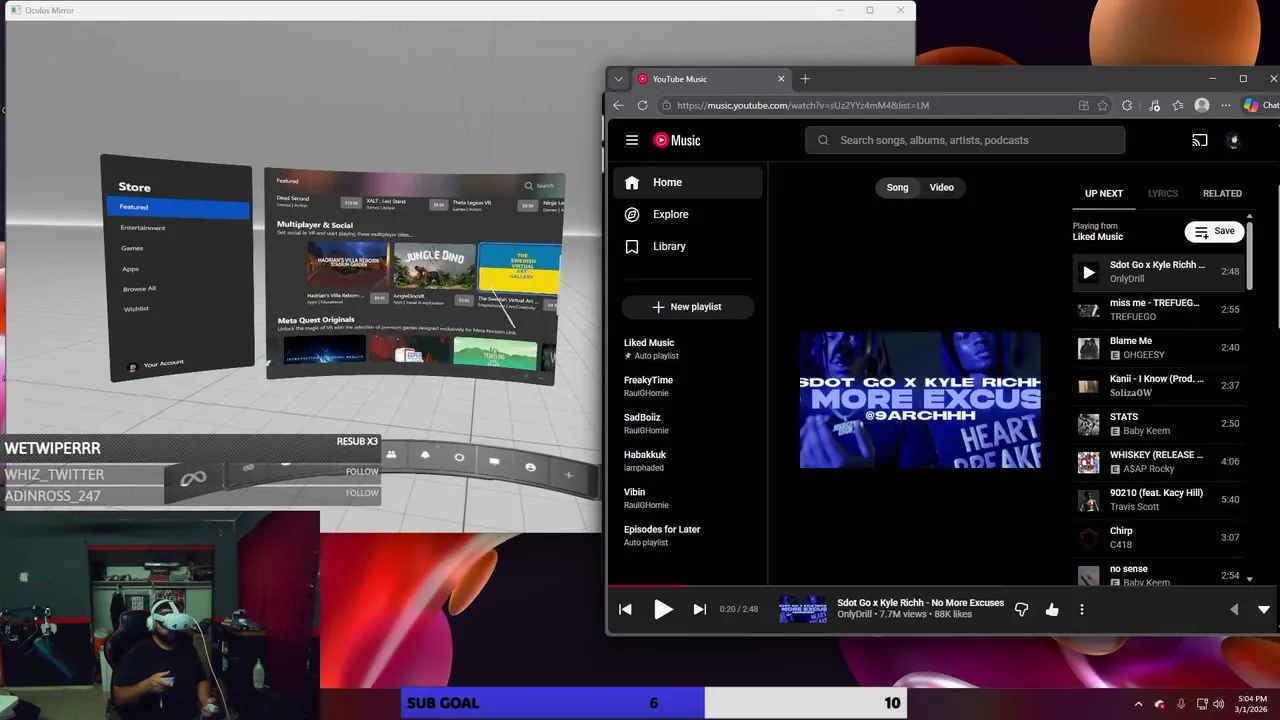Open the taskbar volume icon
This screenshot has width=1280, height=720.
(1217, 703)
